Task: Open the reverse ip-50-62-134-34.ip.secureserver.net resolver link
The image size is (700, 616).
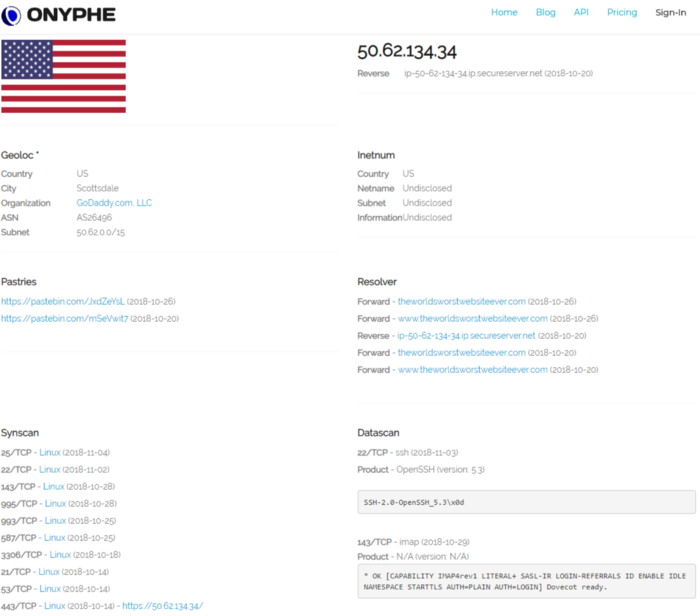Action: [x=466, y=336]
